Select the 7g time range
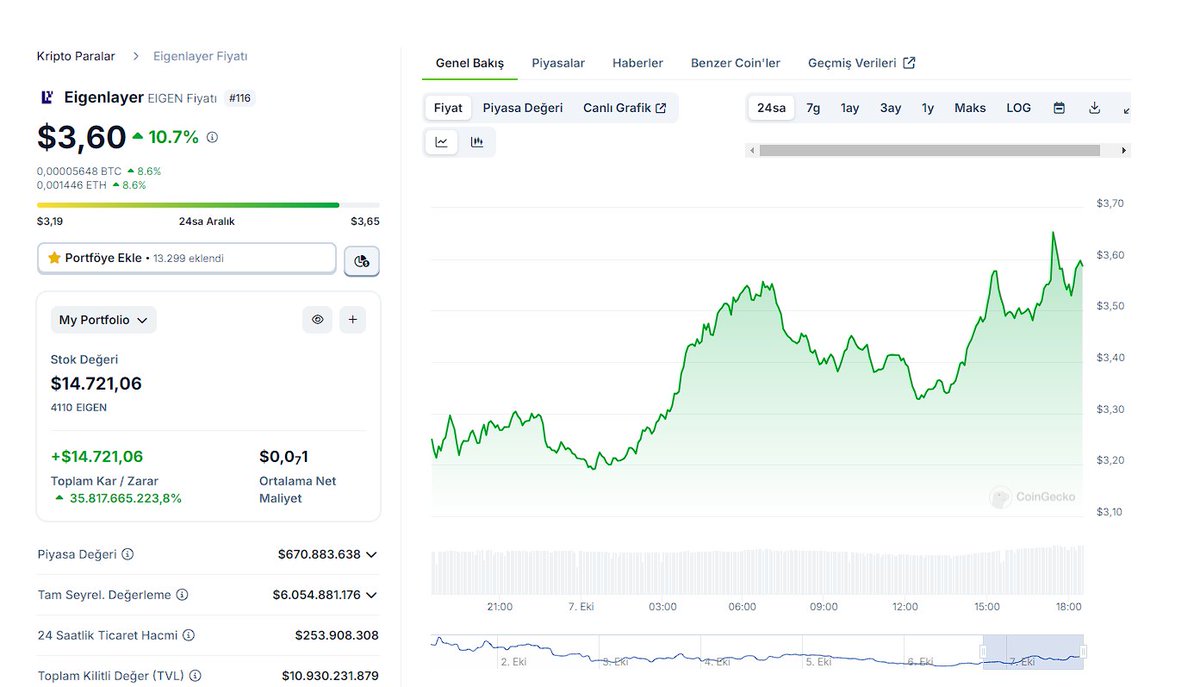 [813, 108]
